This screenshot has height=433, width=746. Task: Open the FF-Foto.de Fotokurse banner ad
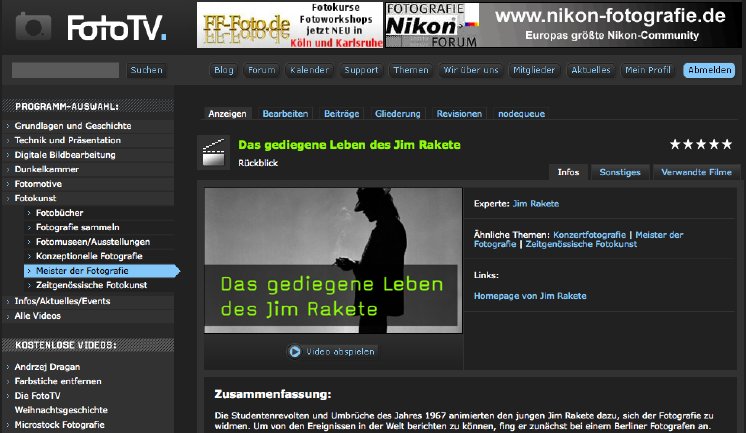point(290,25)
